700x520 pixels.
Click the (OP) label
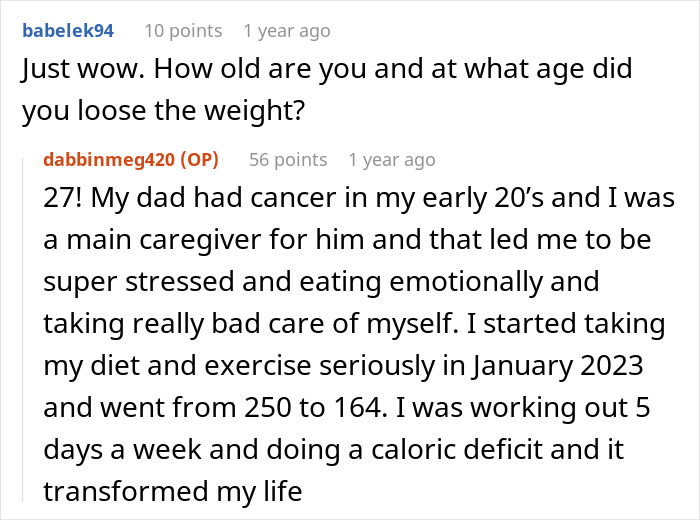pos(200,160)
